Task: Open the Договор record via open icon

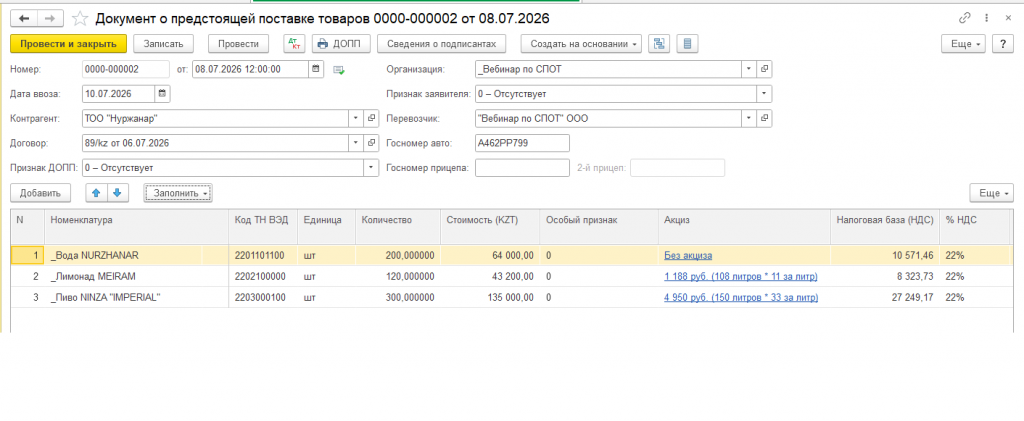Action: (372, 142)
